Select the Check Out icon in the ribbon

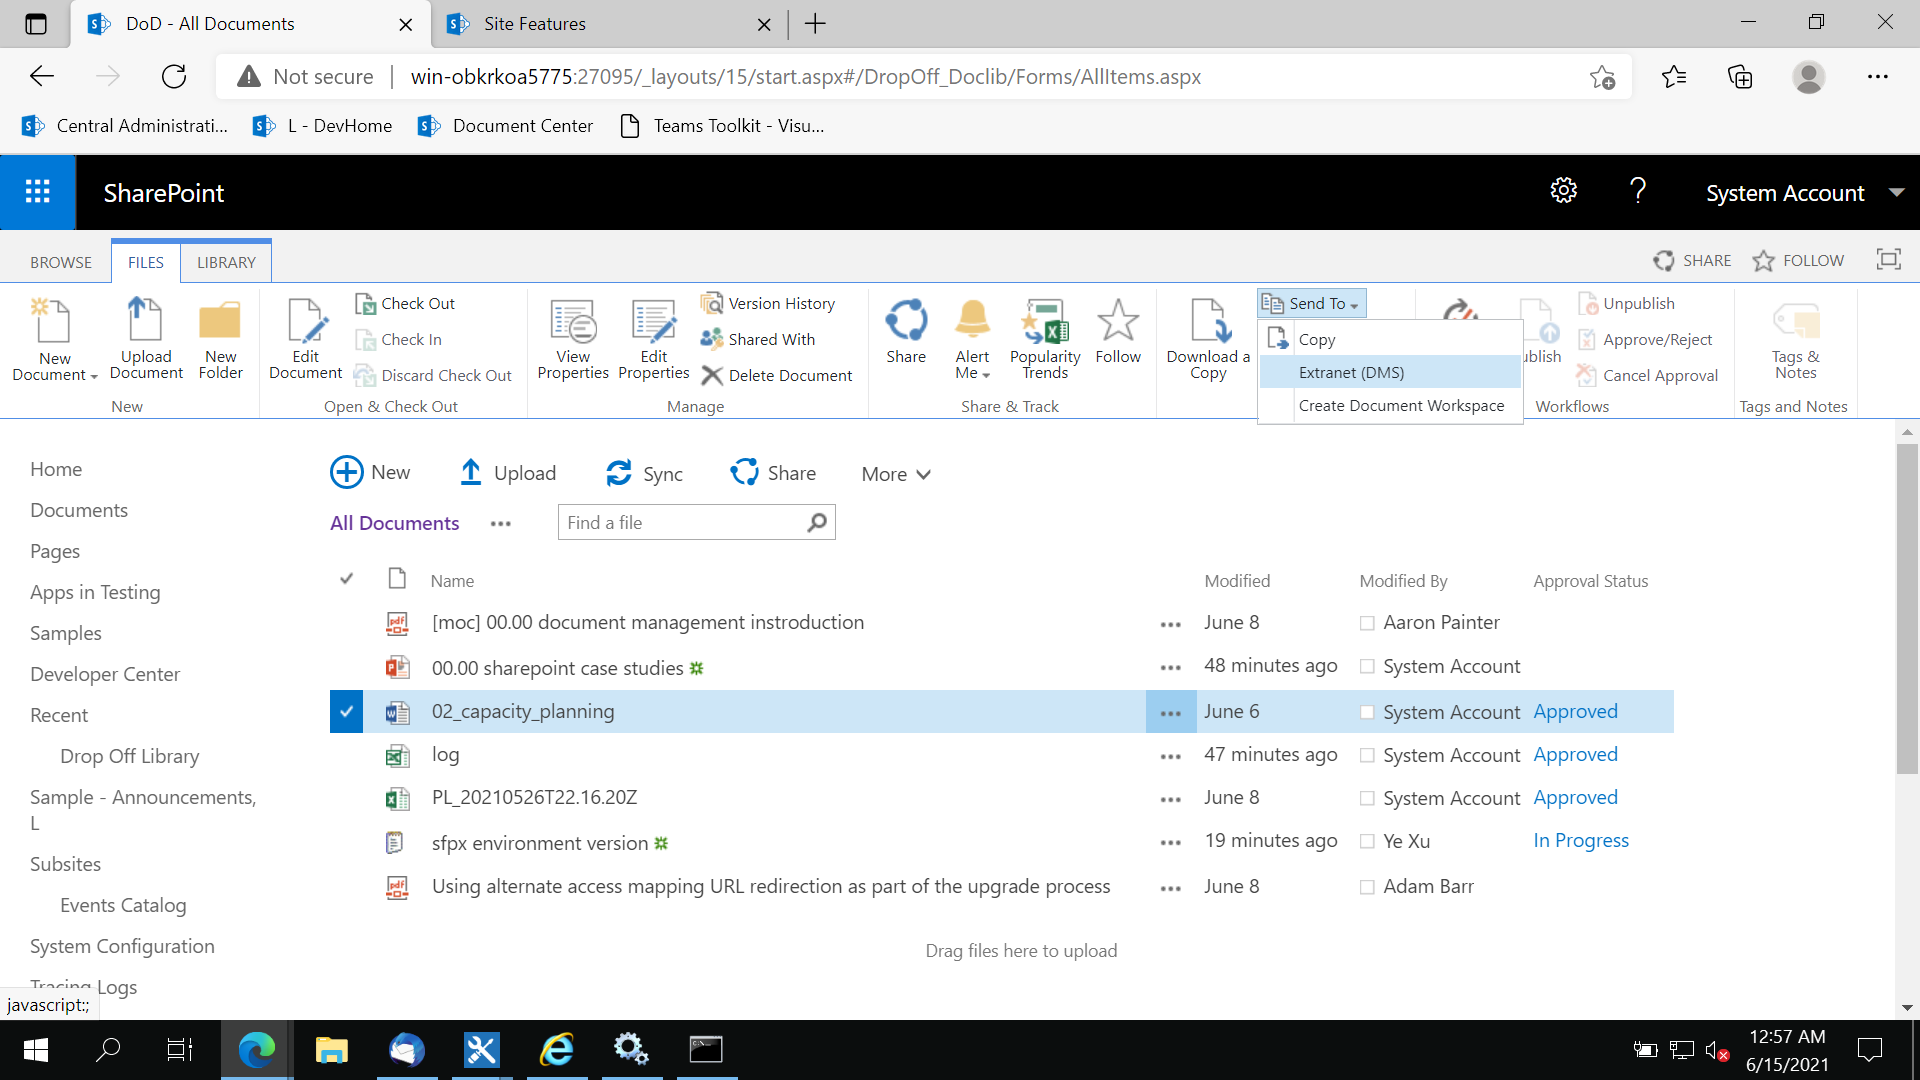tap(365, 303)
